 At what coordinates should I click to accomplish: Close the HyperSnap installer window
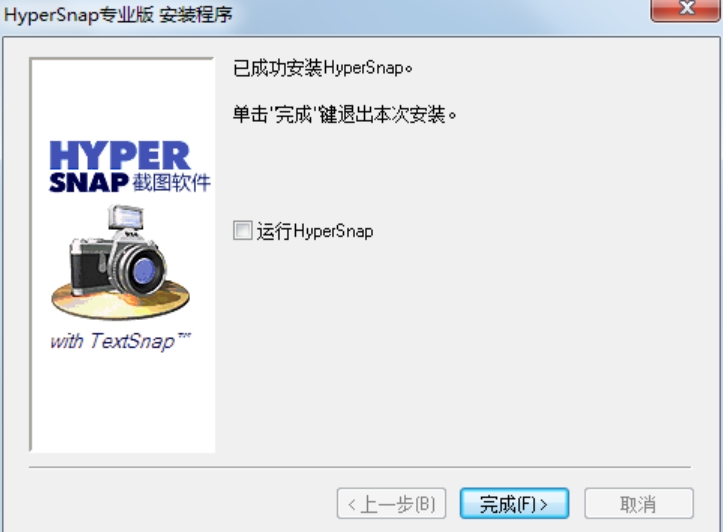coord(686,9)
